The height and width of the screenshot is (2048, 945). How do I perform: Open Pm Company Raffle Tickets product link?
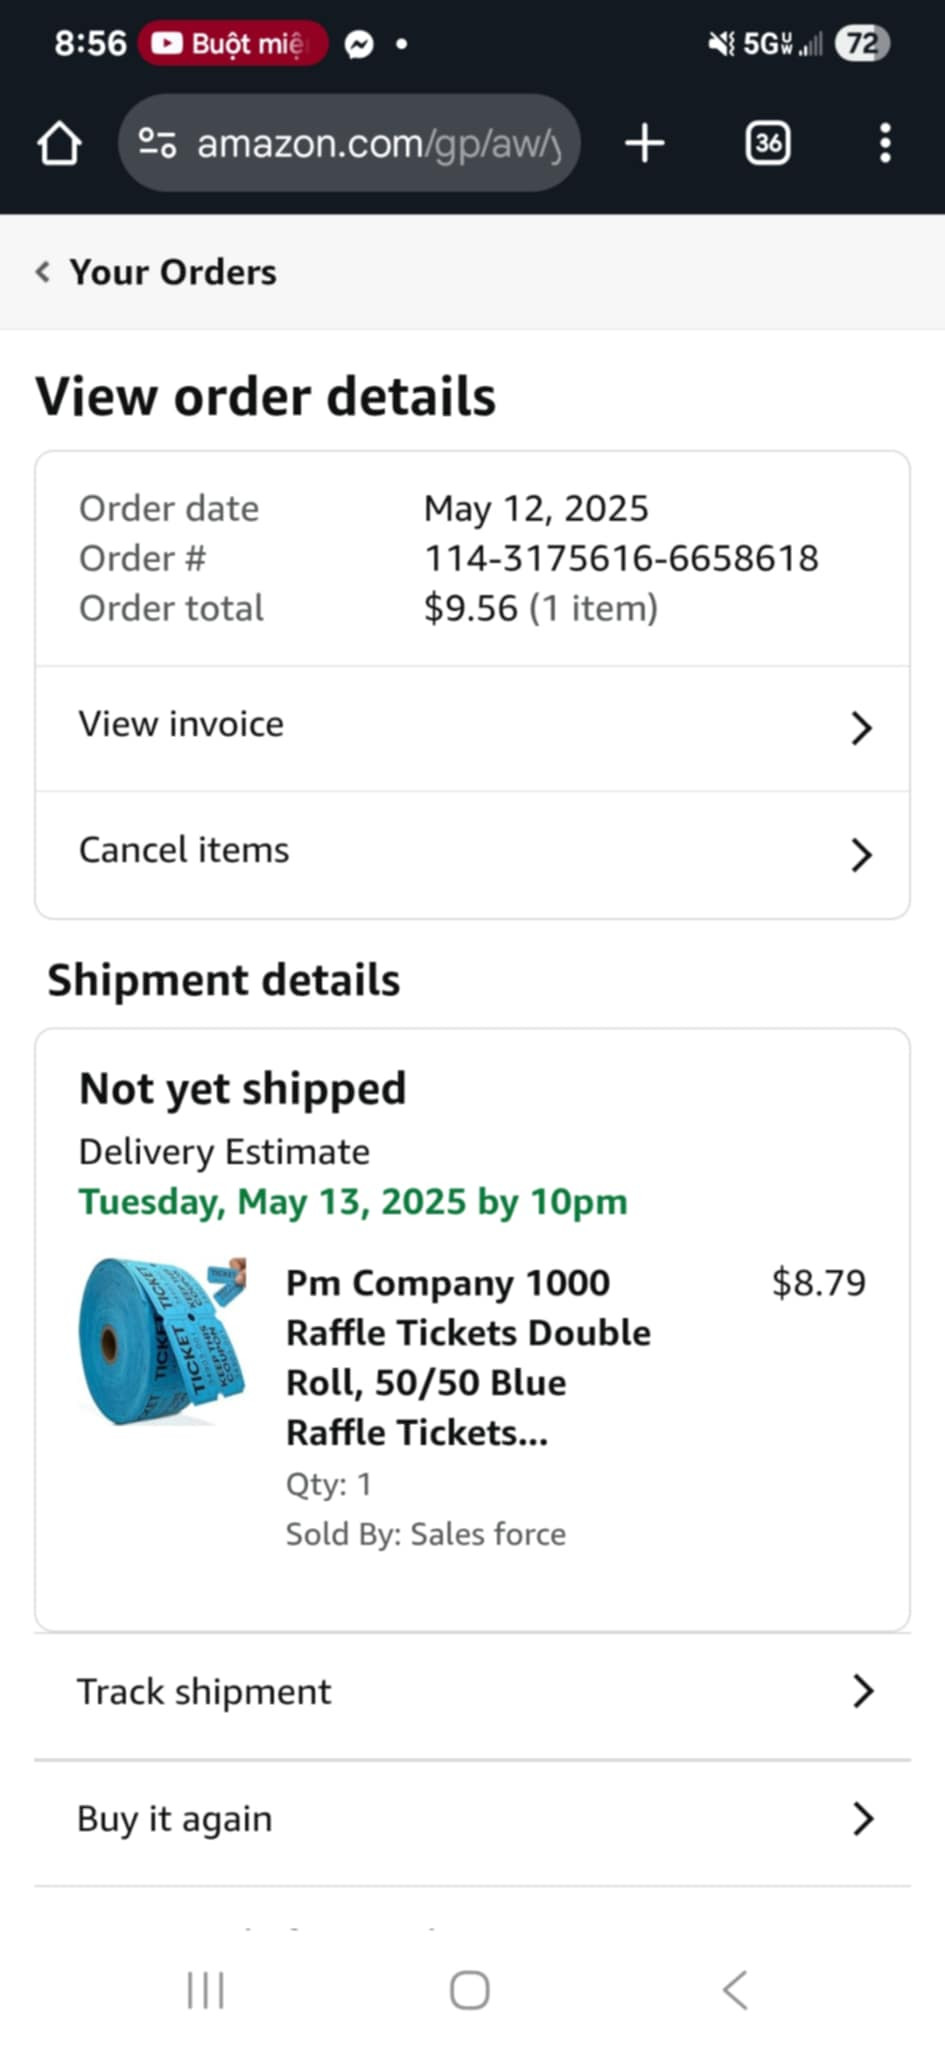(467, 1357)
